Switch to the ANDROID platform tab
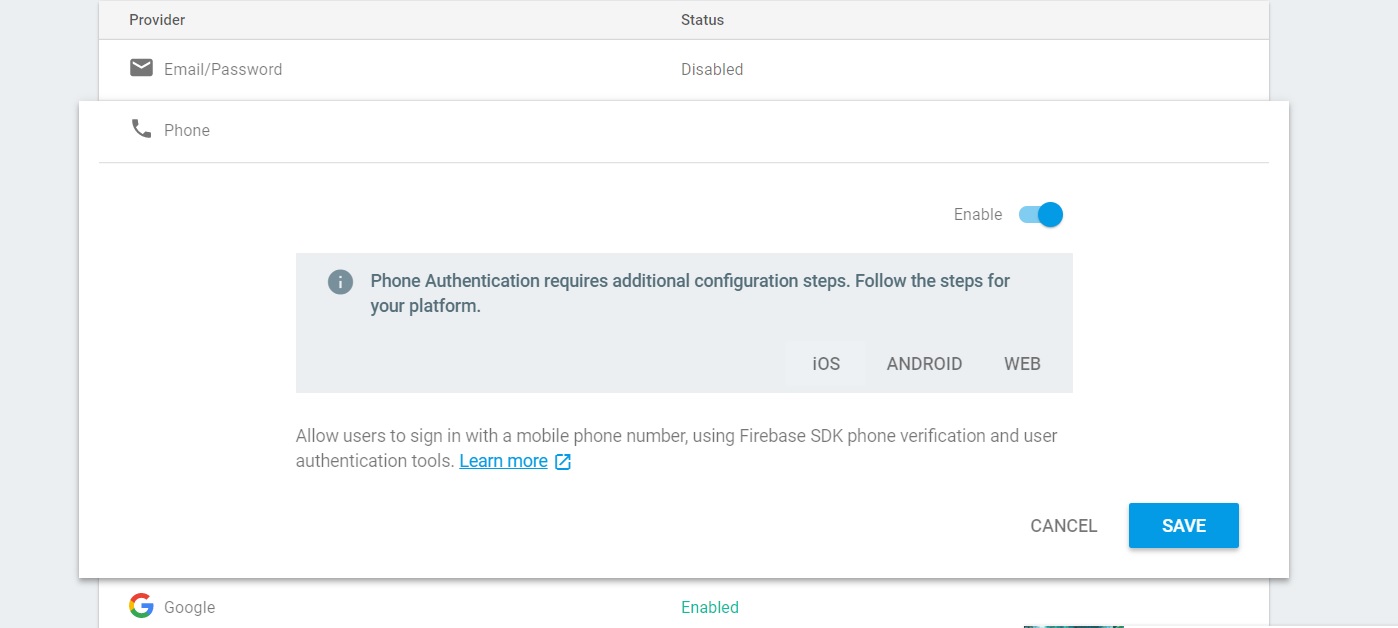Viewport: 1398px width, 628px height. coord(924,364)
